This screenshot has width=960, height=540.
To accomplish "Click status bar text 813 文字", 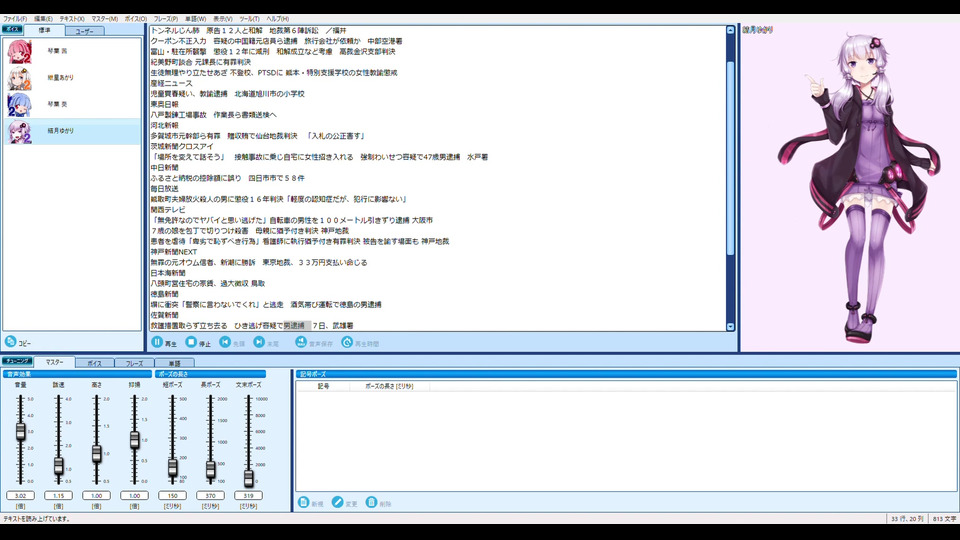I will (944, 519).
